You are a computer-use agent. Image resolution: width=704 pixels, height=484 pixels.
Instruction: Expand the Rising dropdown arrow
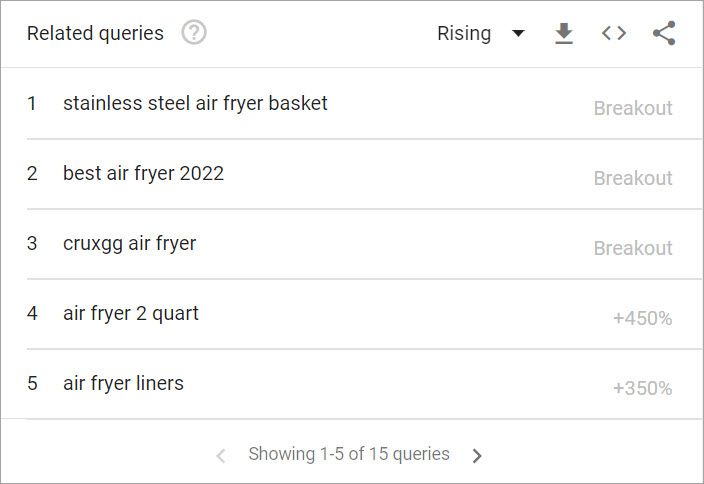[x=518, y=33]
